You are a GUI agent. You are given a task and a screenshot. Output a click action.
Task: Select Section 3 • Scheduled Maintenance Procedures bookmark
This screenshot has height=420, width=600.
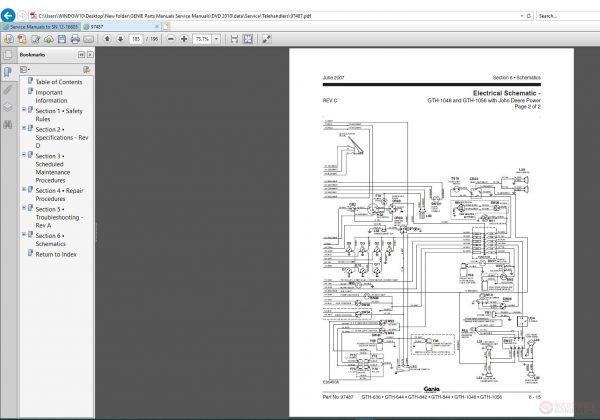(53, 168)
